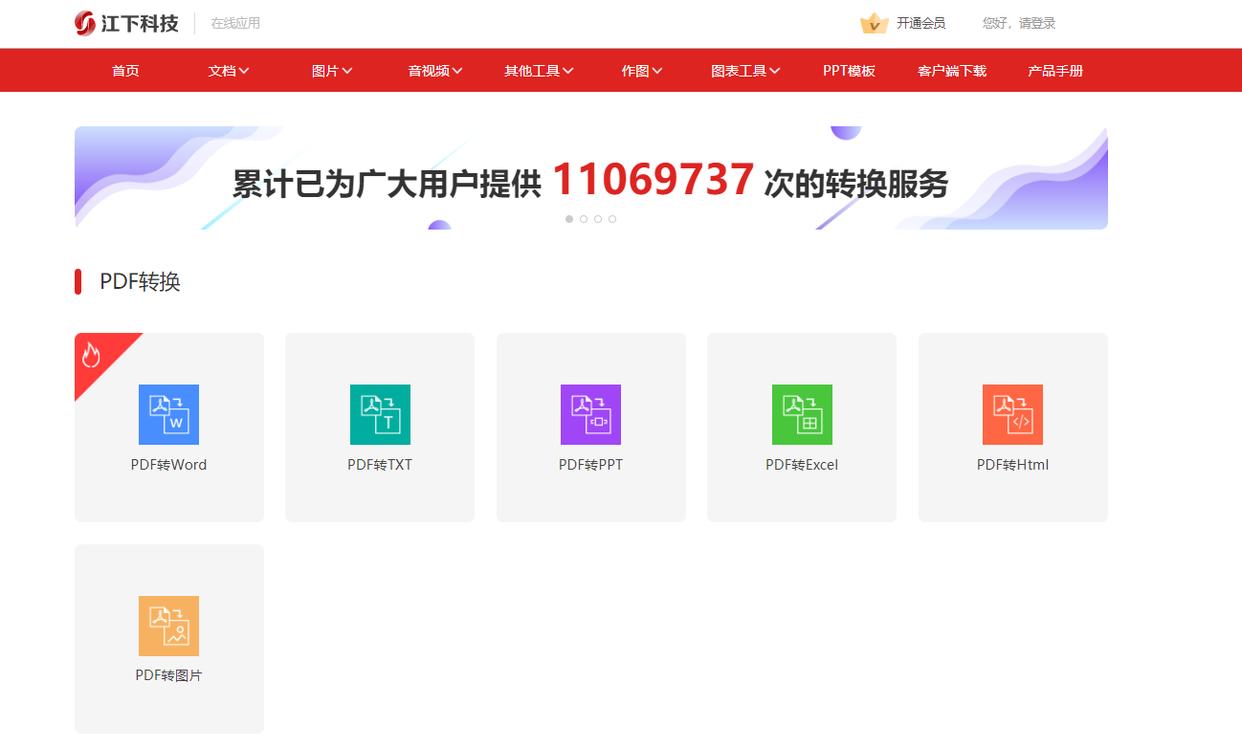Image resolution: width=1242 pixels, height=749 pixels.
Task: Click the 请登录 login link
Action: coord(1037,23)
